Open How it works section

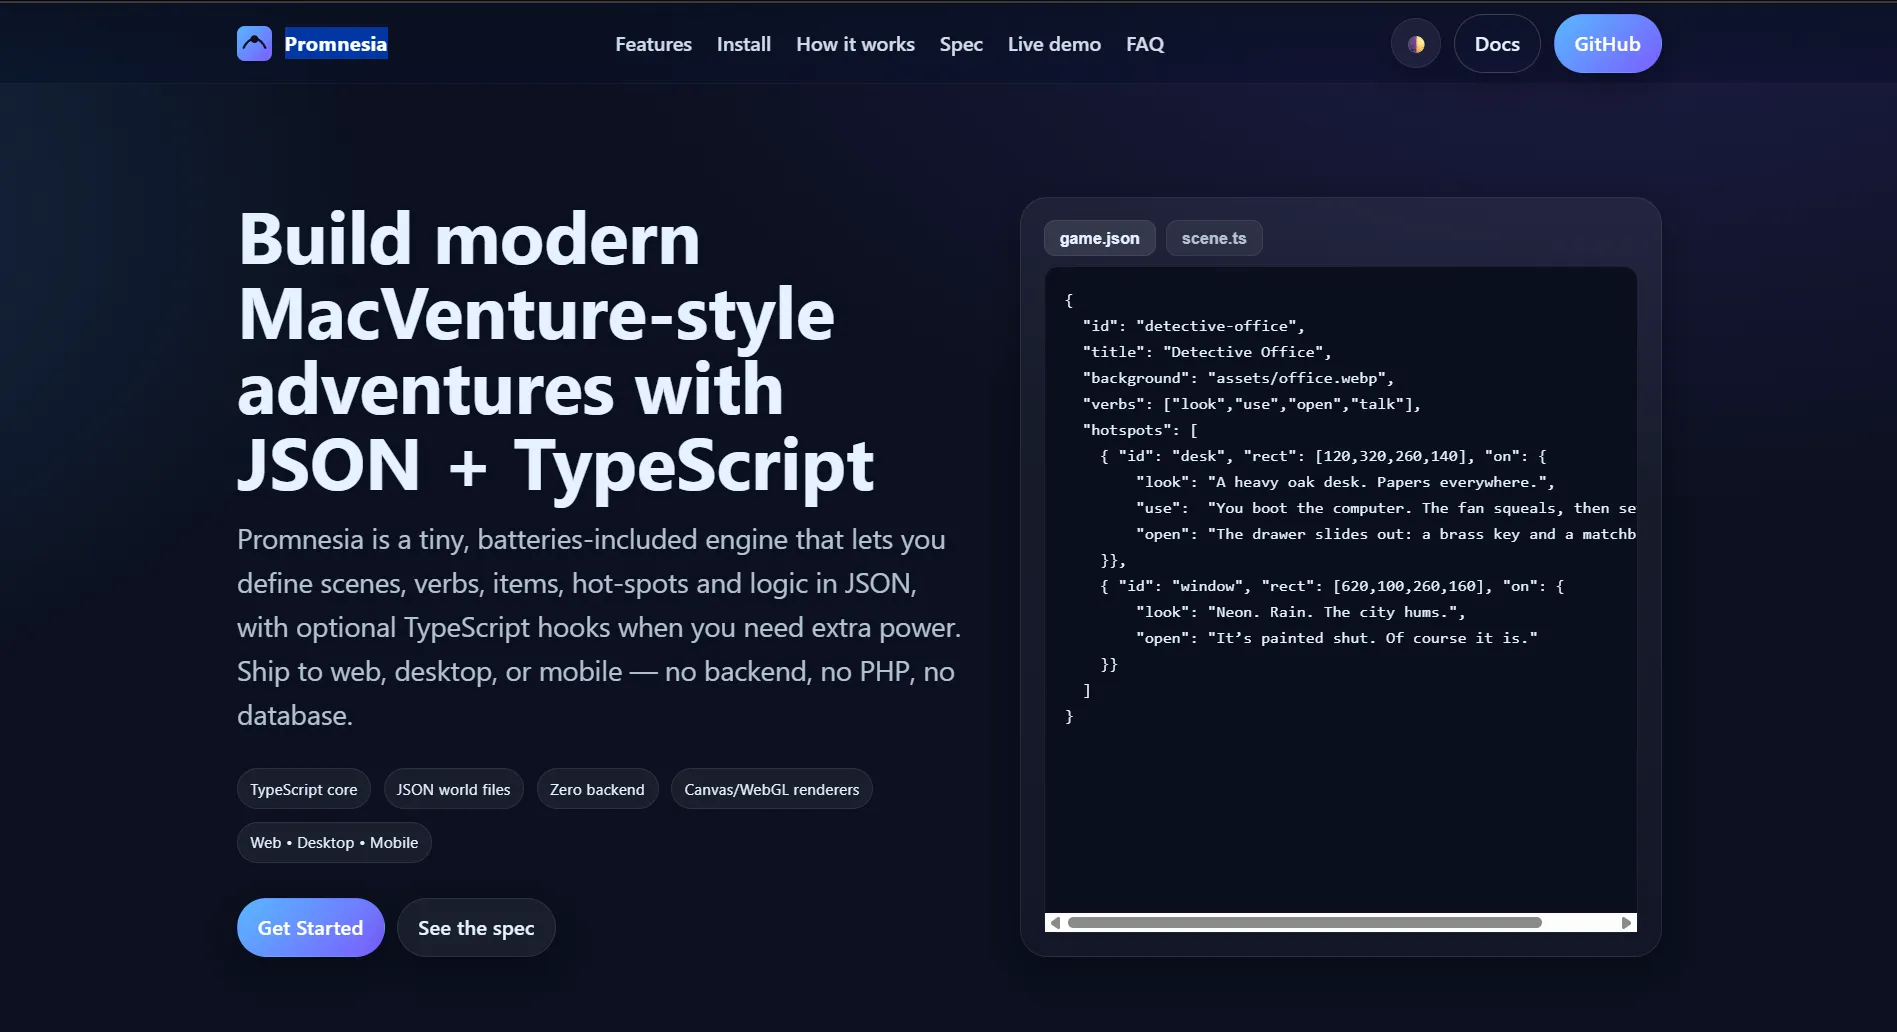(x=855, y=44)
